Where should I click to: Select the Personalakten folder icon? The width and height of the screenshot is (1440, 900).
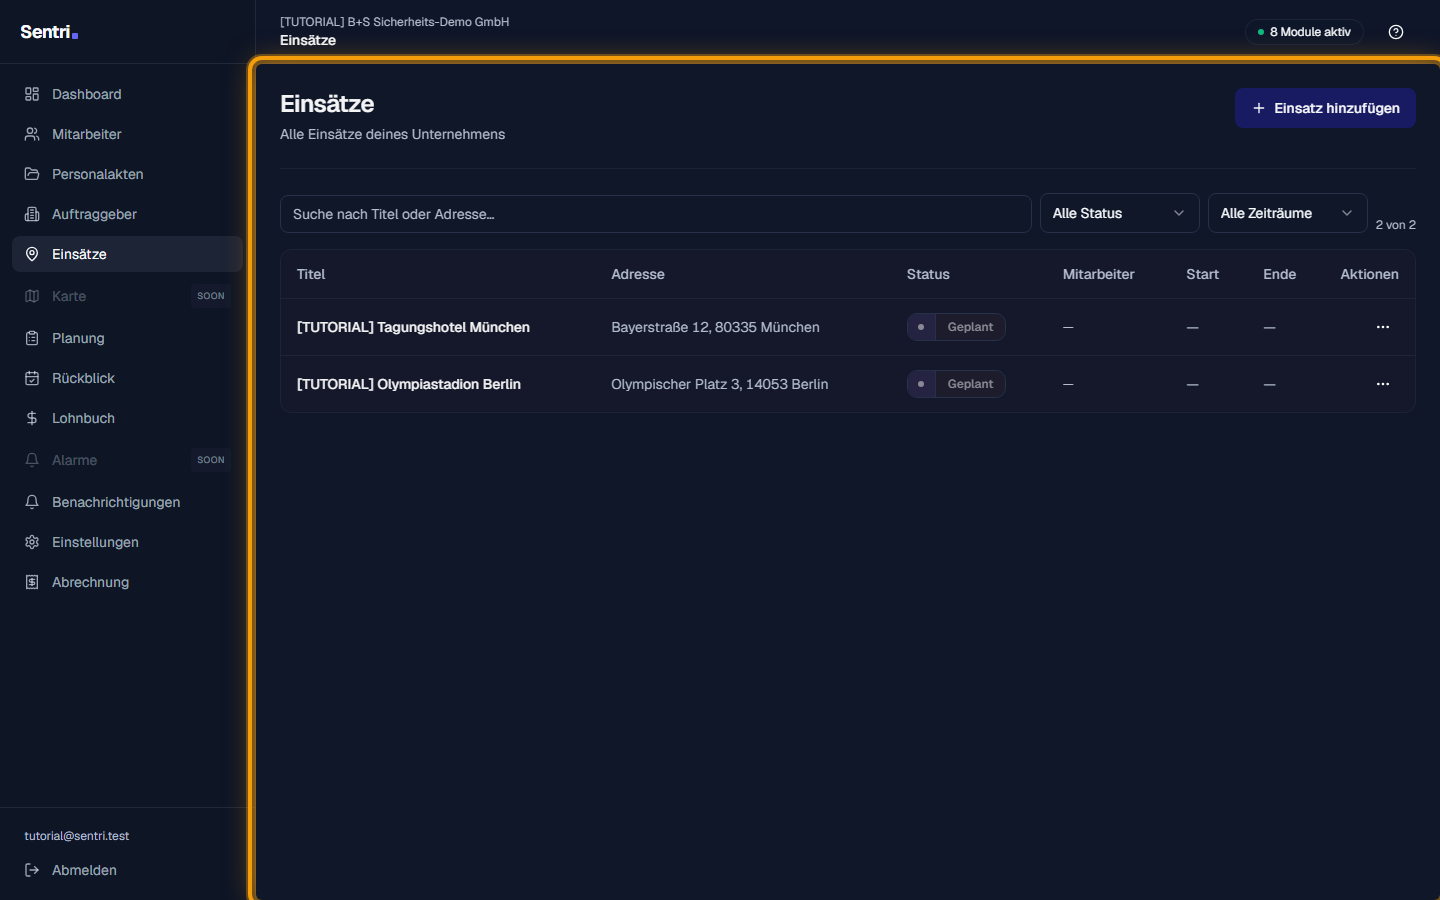pyautogui.click(x=32, y=174)
